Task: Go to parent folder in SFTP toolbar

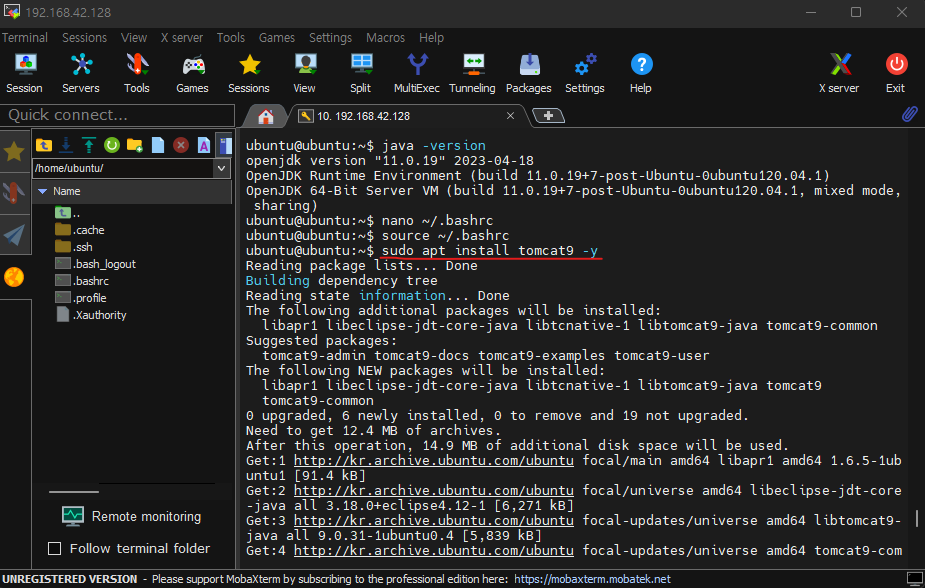Action: pos(44,145)
